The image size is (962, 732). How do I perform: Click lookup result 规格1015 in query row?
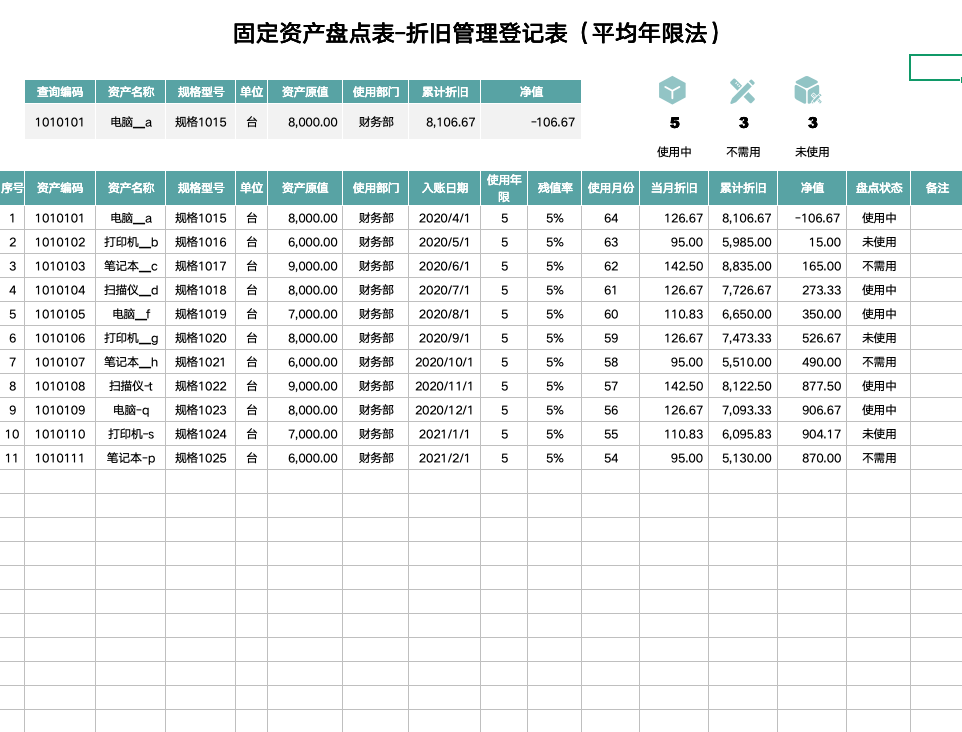pos(200,122)
